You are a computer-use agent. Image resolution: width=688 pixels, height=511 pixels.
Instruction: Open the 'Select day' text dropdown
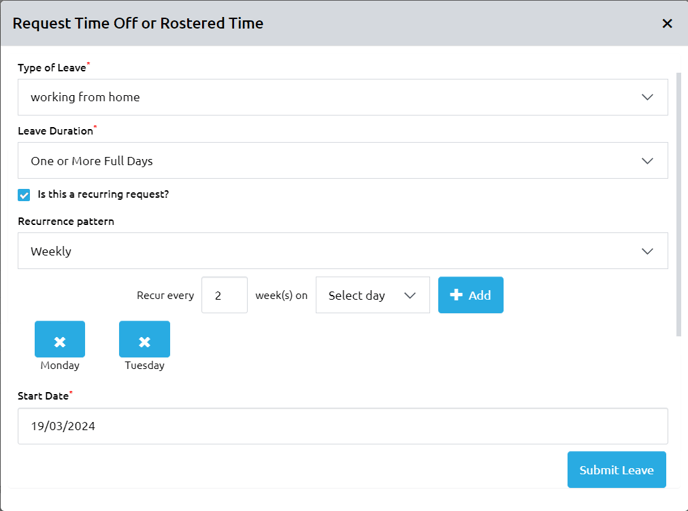click(x=358, y=295)
